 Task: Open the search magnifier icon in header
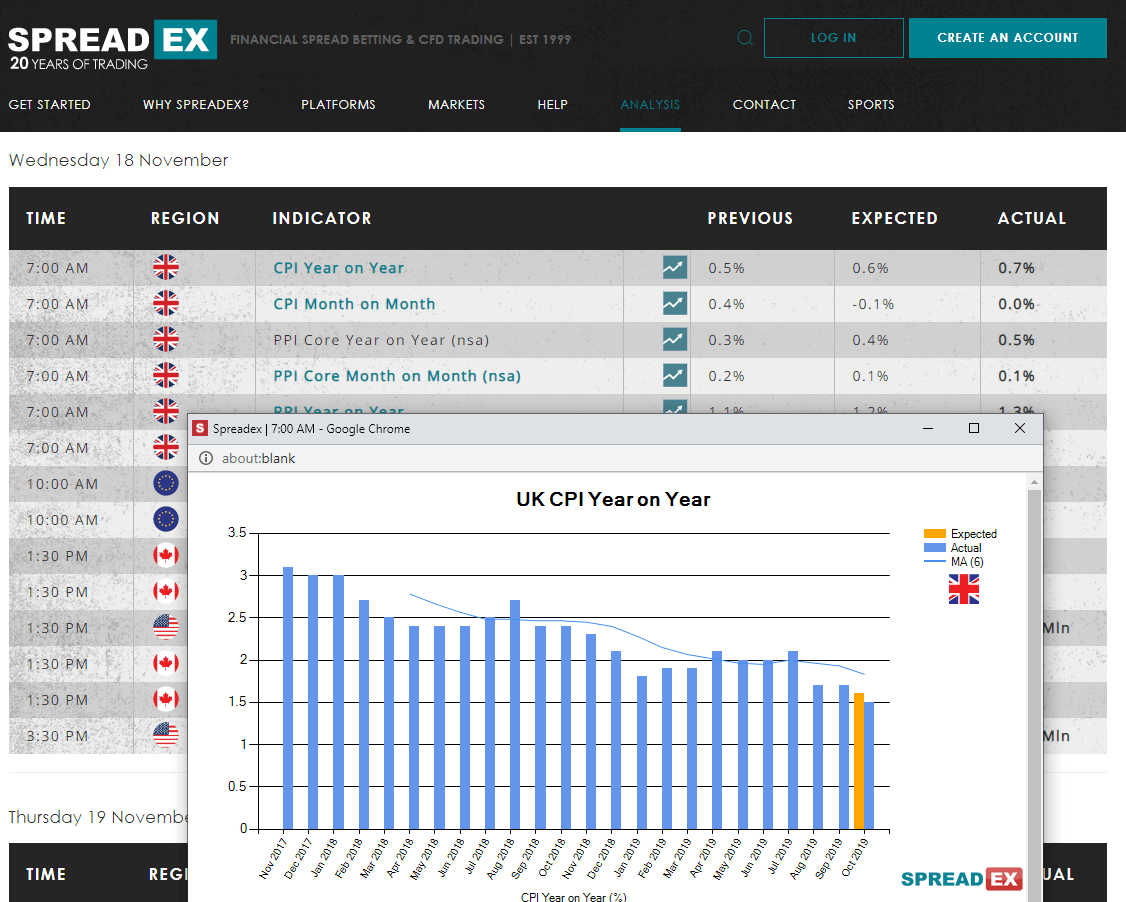[x=745, y=38]
